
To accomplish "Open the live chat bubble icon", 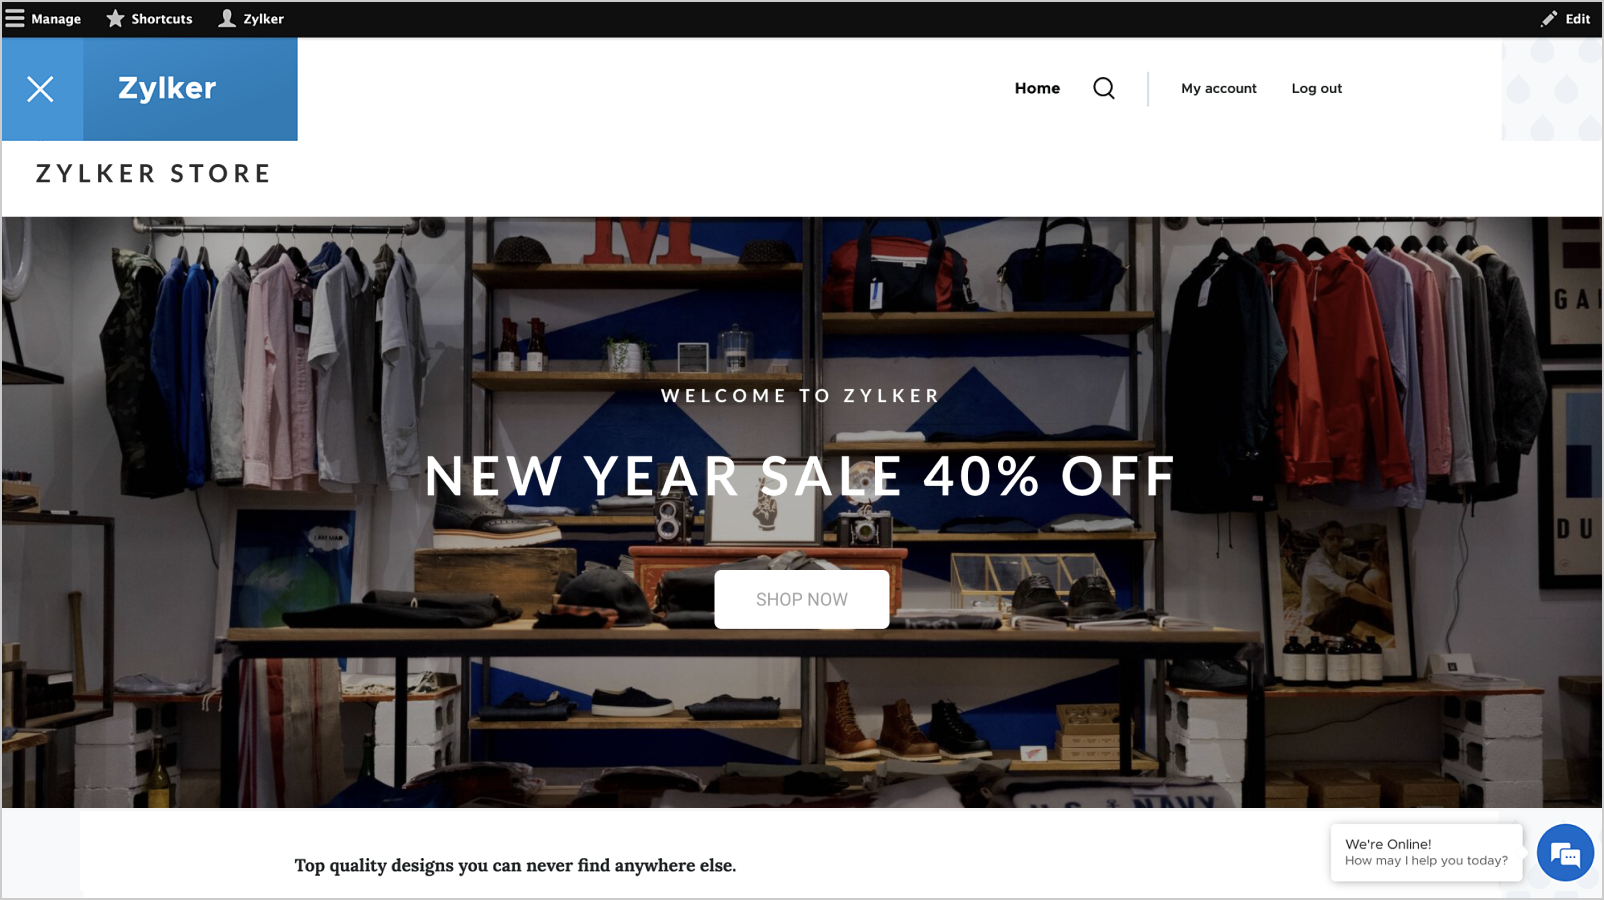I will pos(1565,853).
